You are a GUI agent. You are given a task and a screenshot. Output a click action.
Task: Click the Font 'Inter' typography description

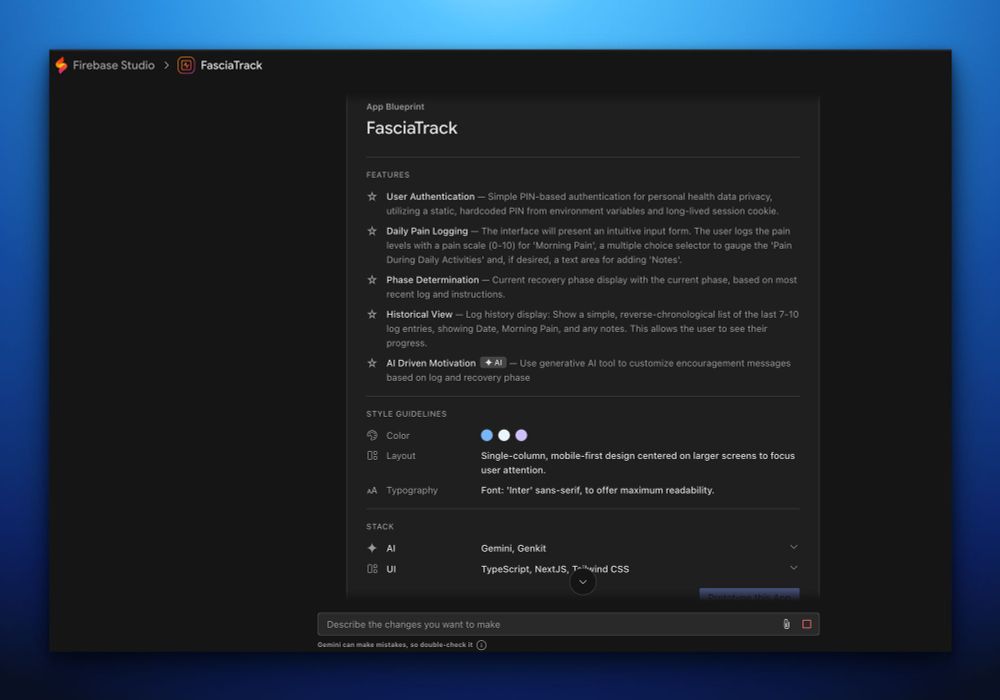[598, 490]
